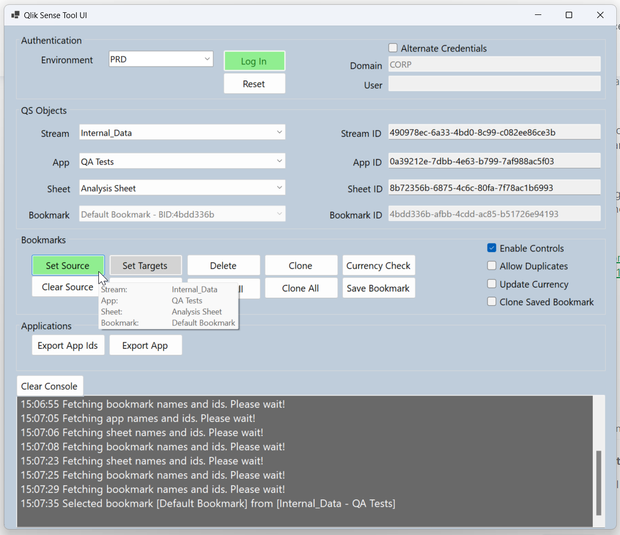The image size is (620, 535).
Task: Toggle the Update Currency checkbox
Action: 492,284
